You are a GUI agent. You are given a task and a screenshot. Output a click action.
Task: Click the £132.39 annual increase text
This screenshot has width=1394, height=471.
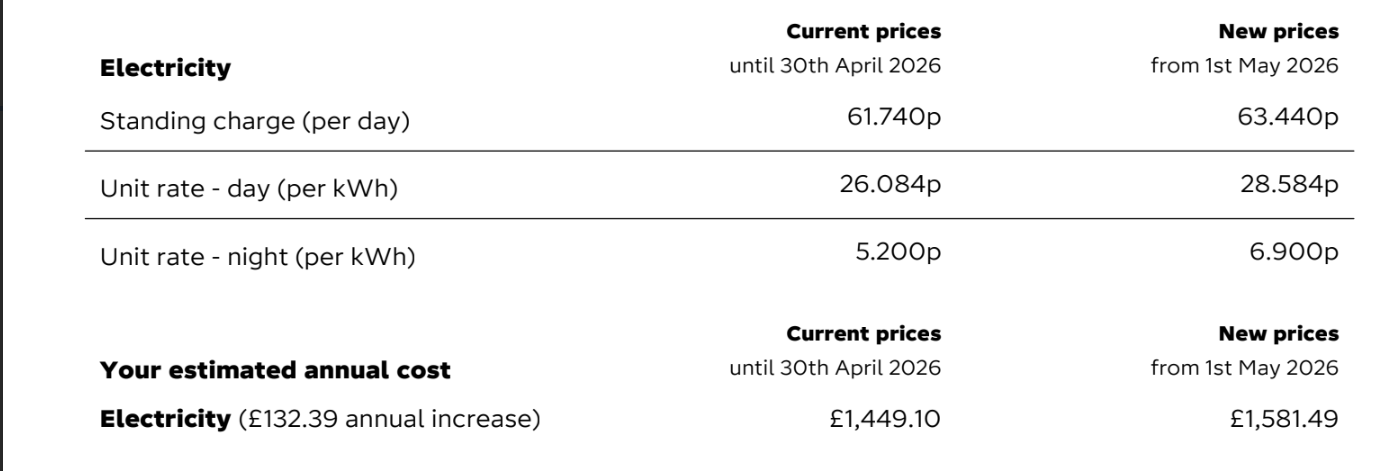(388, 419)
